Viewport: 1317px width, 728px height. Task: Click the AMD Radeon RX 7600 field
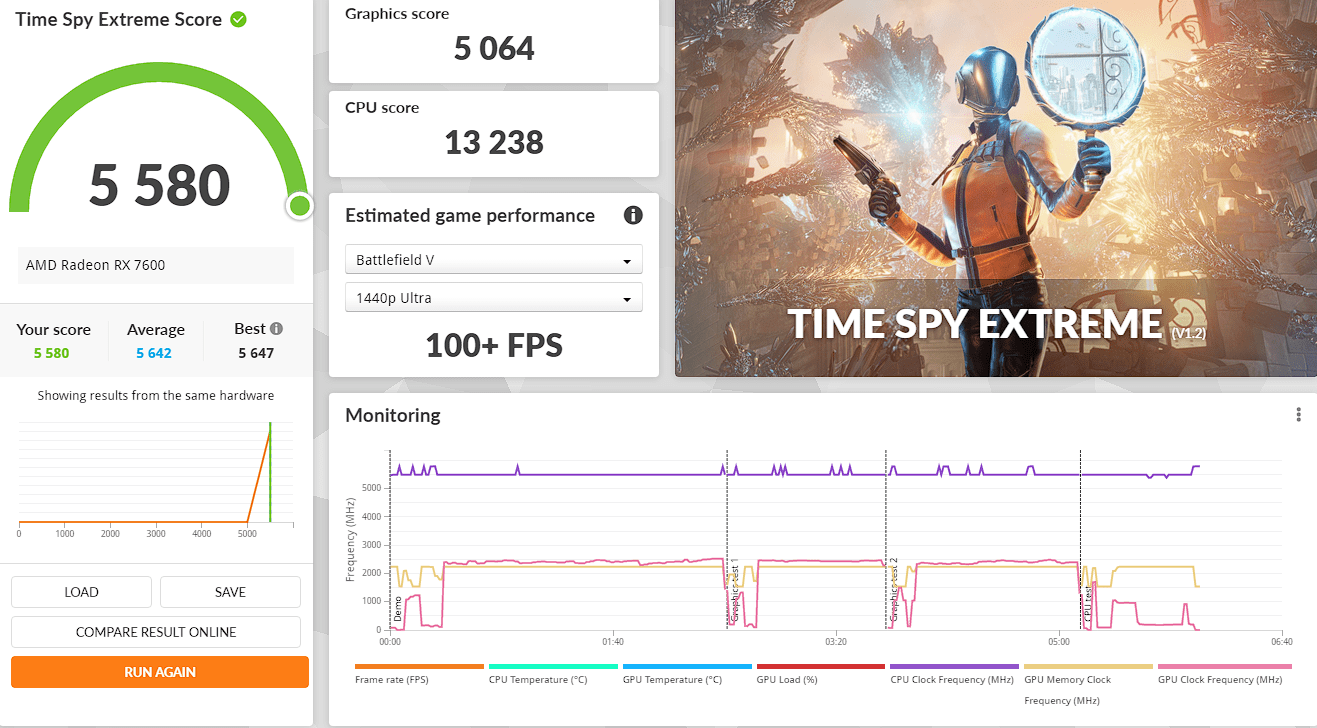[x=156, y=265]
